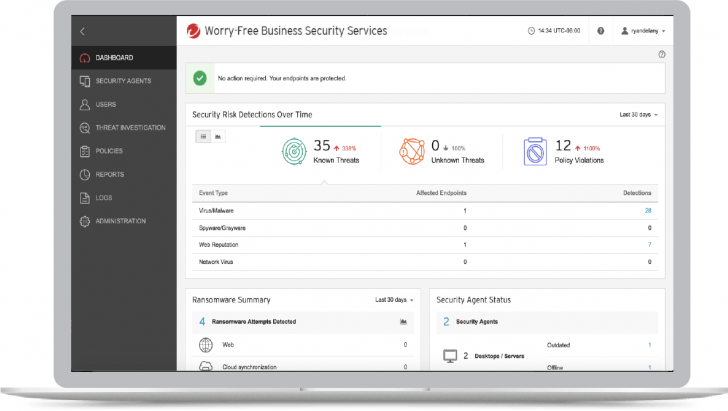Click the Policies clipboard icon
Viewport: 728px width, 411px height.
[84, 151]
